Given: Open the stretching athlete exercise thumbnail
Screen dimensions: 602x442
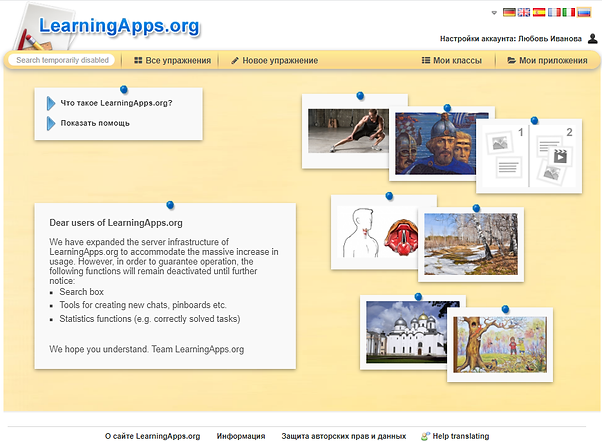Looking at the screenshot, I should coord(348,131).
